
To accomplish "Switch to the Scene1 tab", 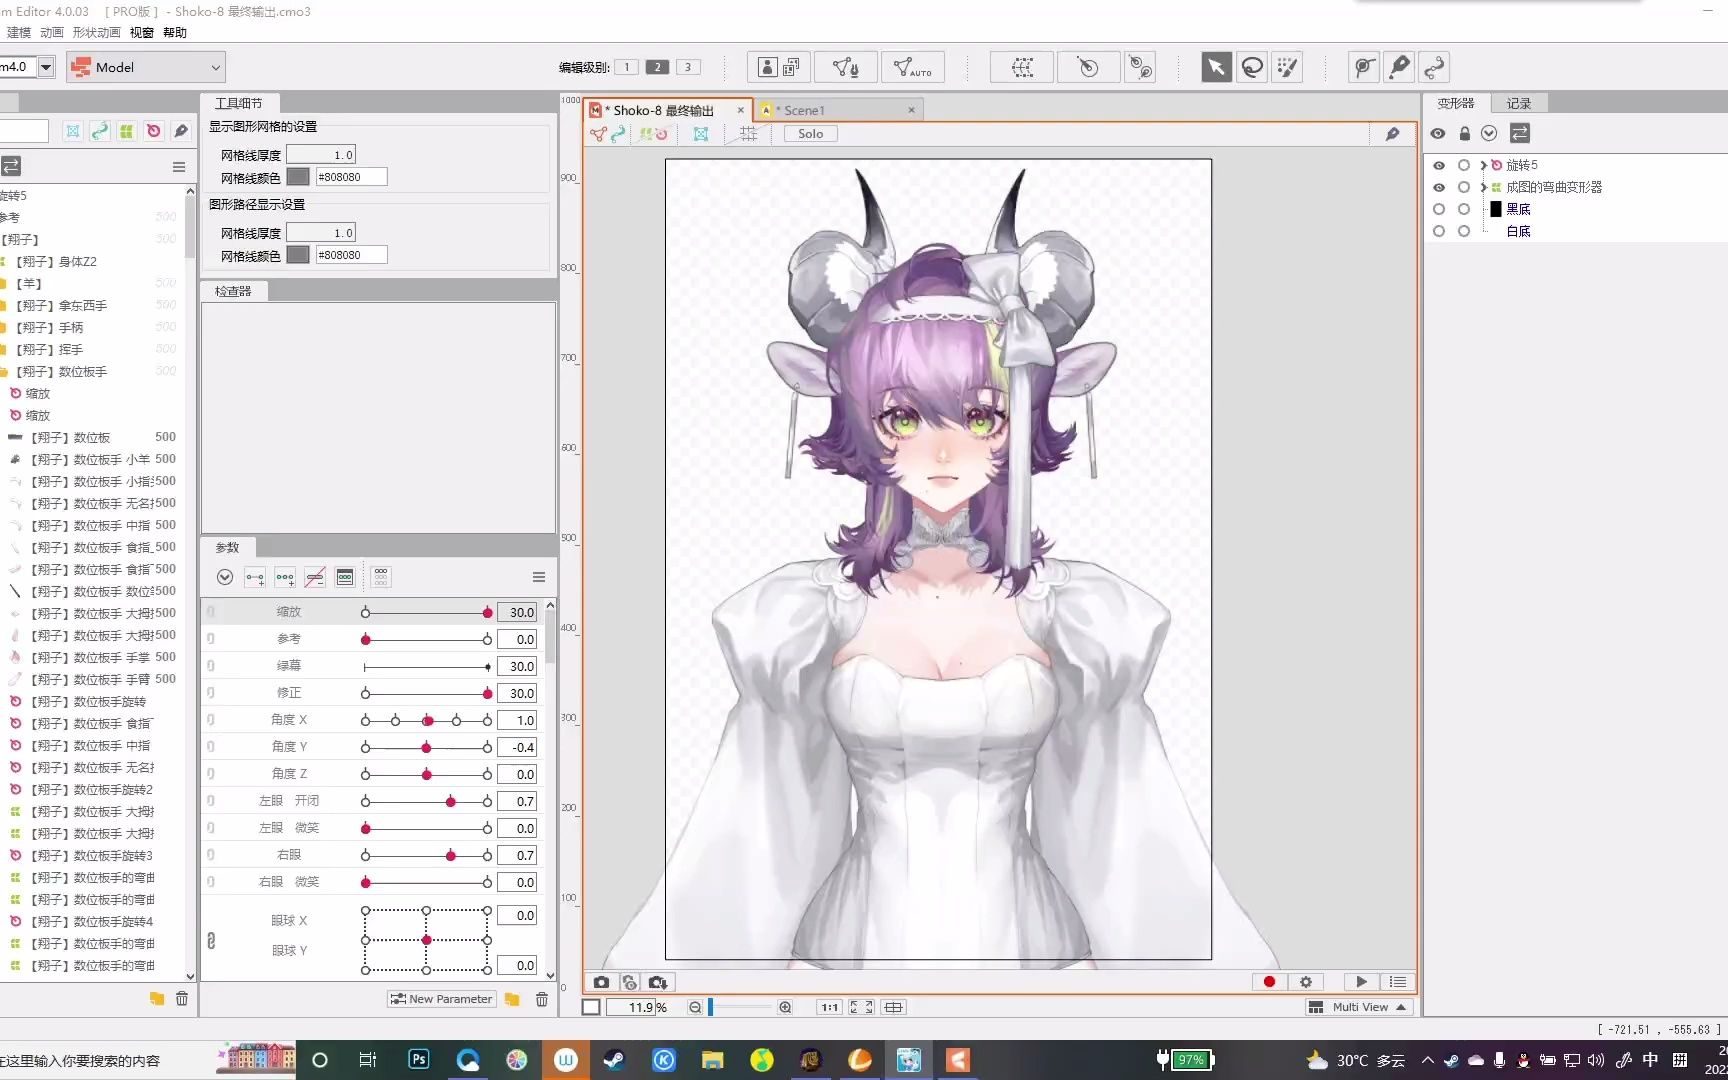I will 804,110.
